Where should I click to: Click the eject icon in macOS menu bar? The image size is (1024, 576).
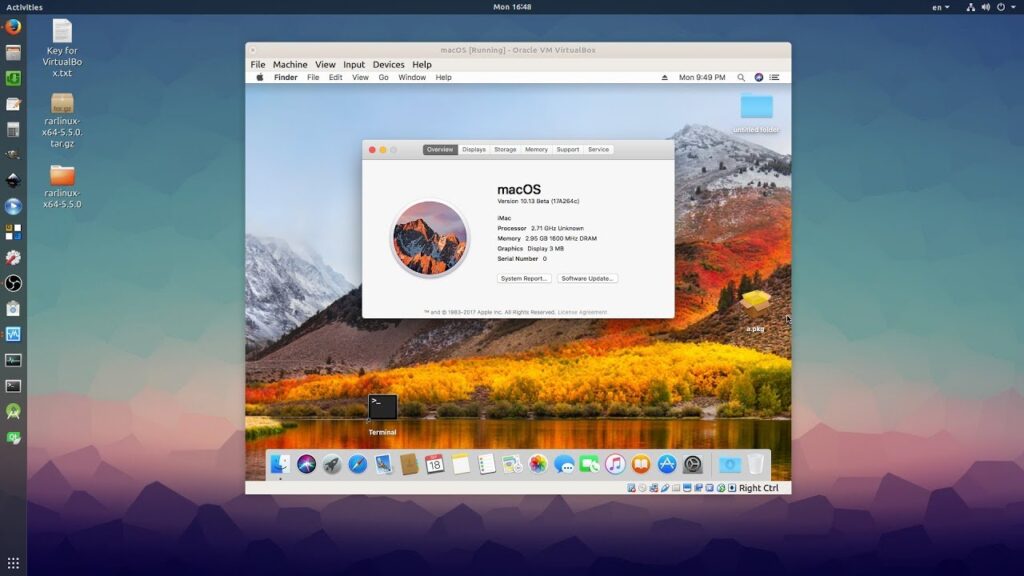[664, 77]
